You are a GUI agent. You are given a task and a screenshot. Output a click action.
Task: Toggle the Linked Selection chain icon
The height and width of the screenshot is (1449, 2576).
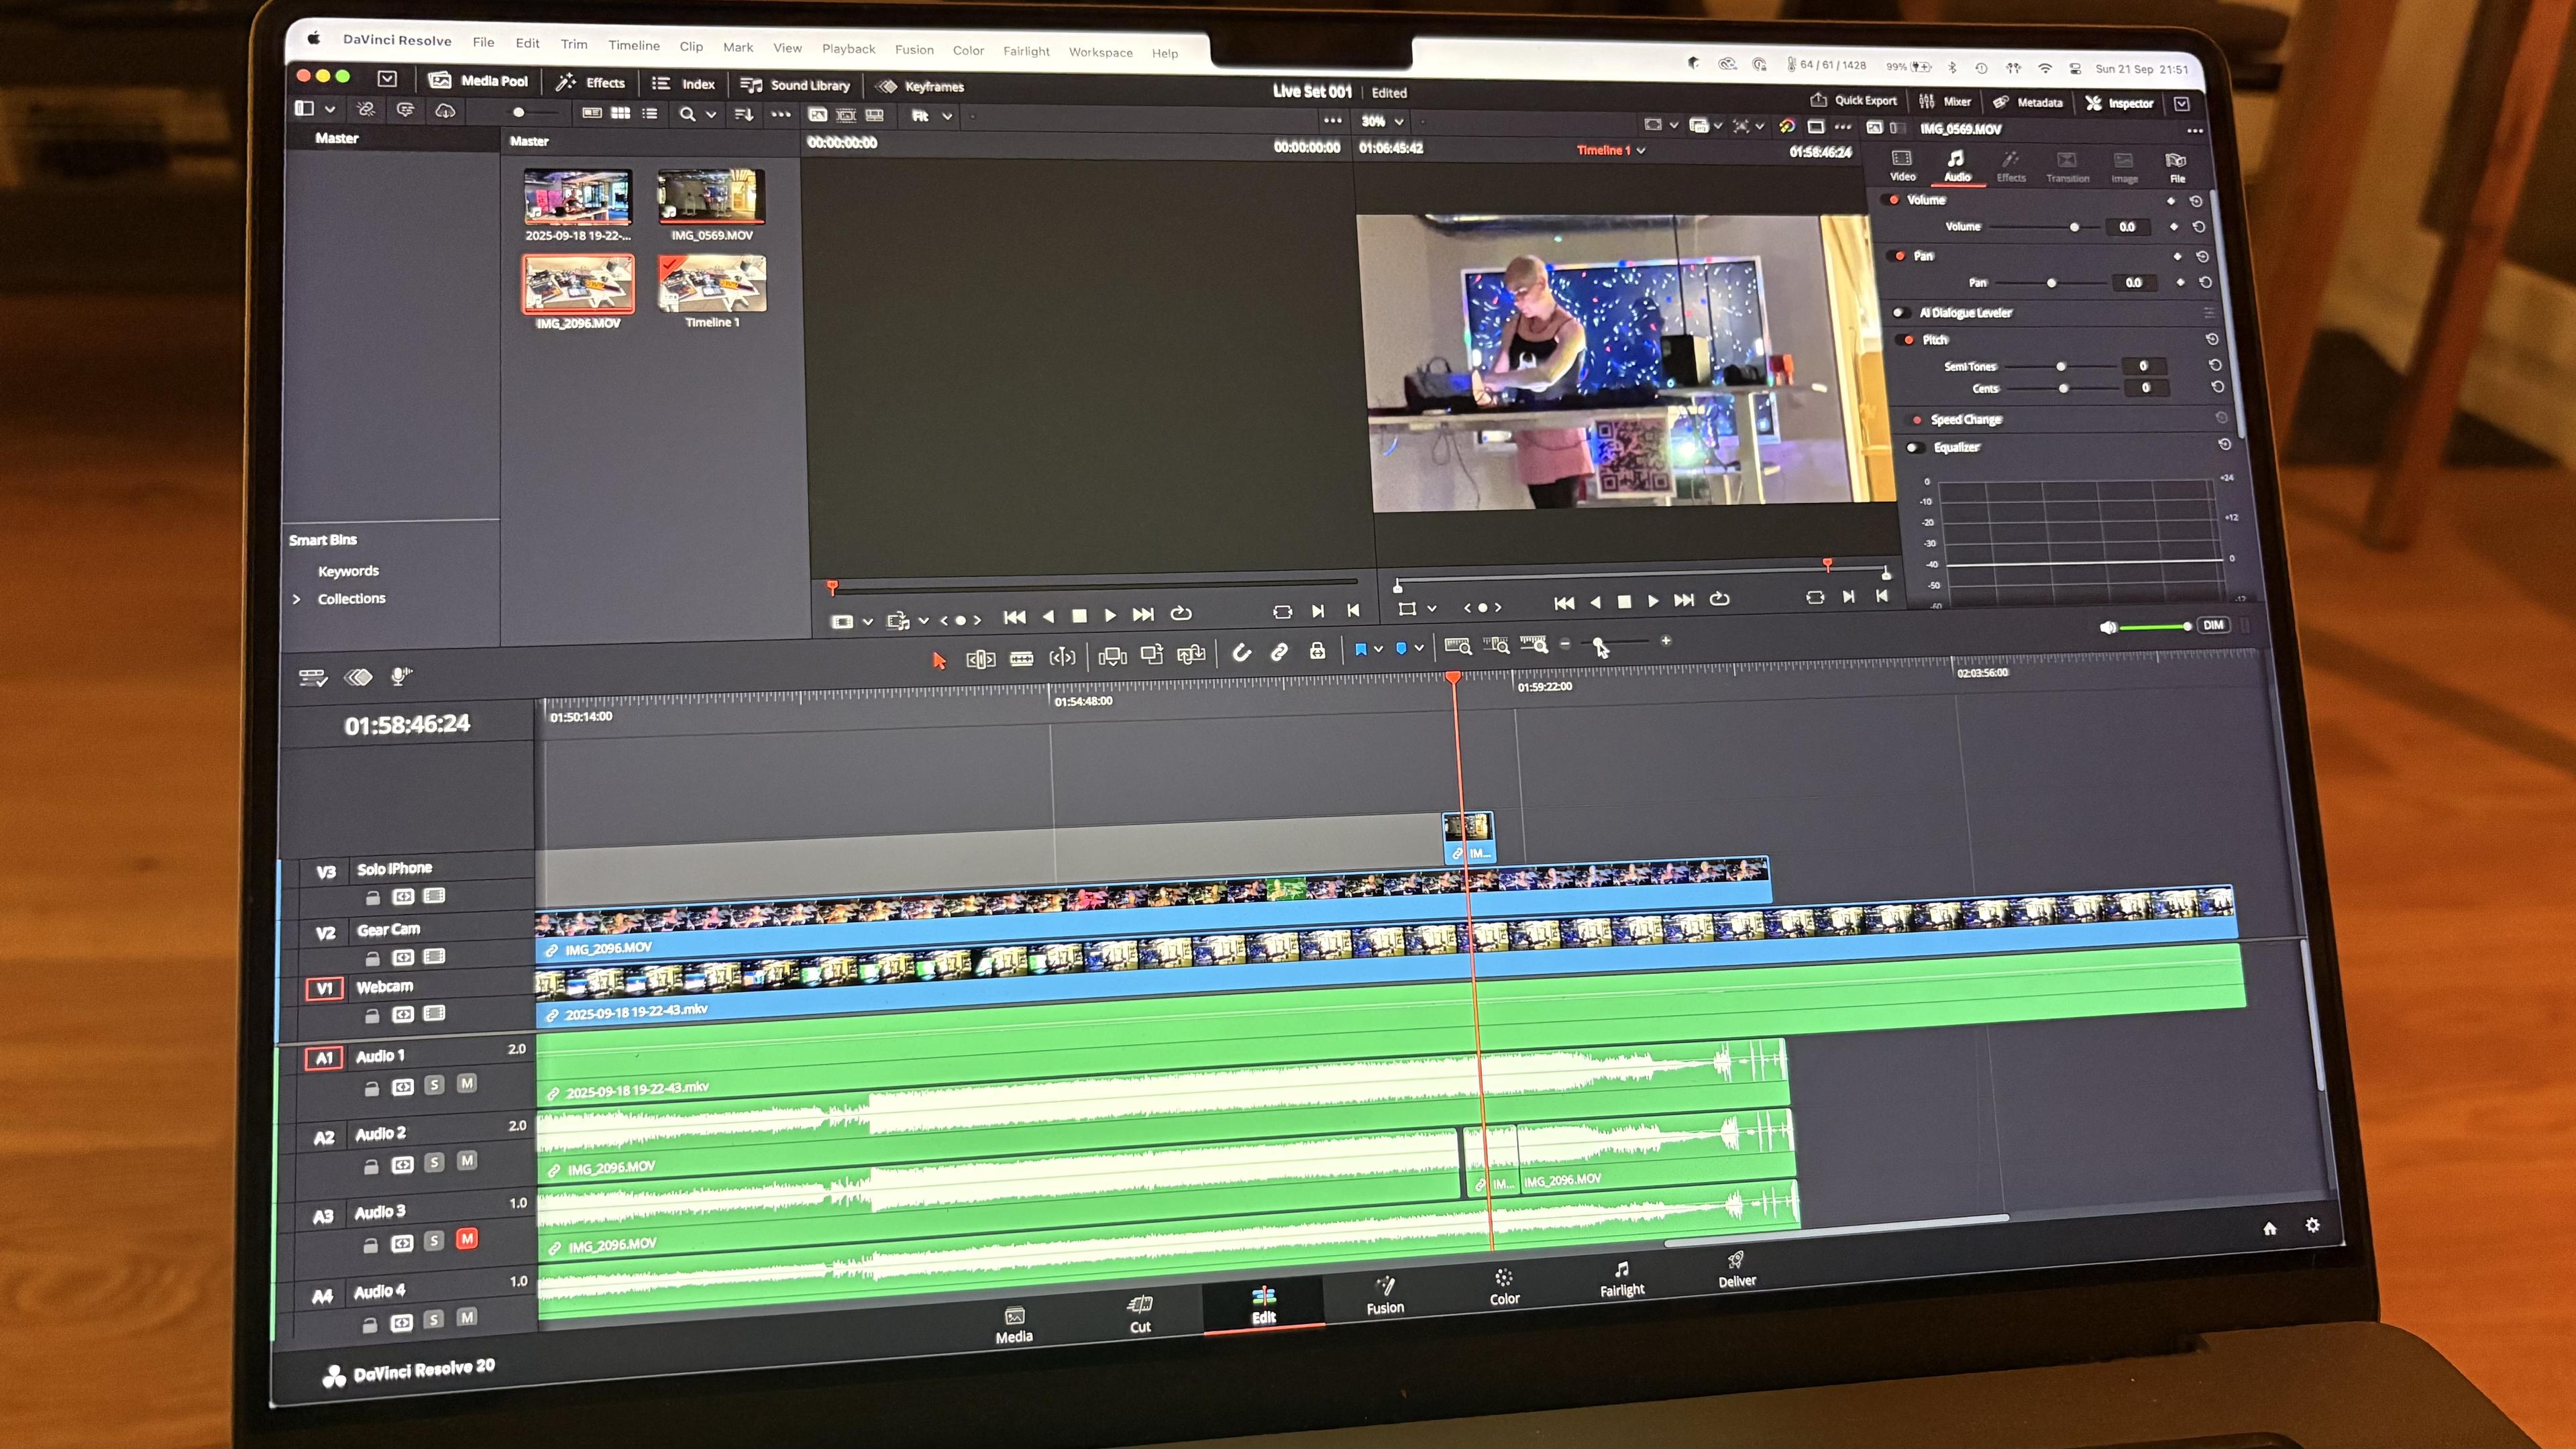coord(1279,652)
